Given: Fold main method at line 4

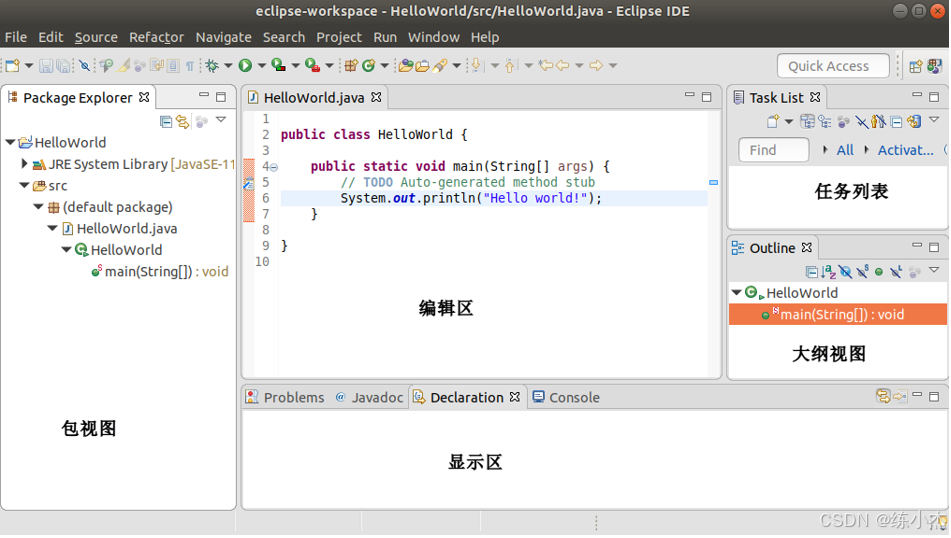Looking at the screenshot, I should (274, 167).
